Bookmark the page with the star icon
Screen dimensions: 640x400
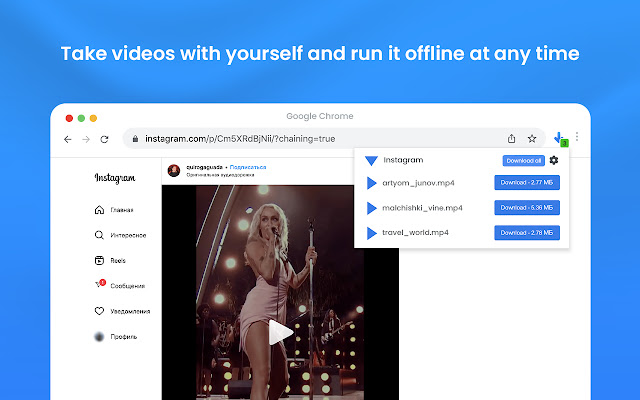(532, 139)
